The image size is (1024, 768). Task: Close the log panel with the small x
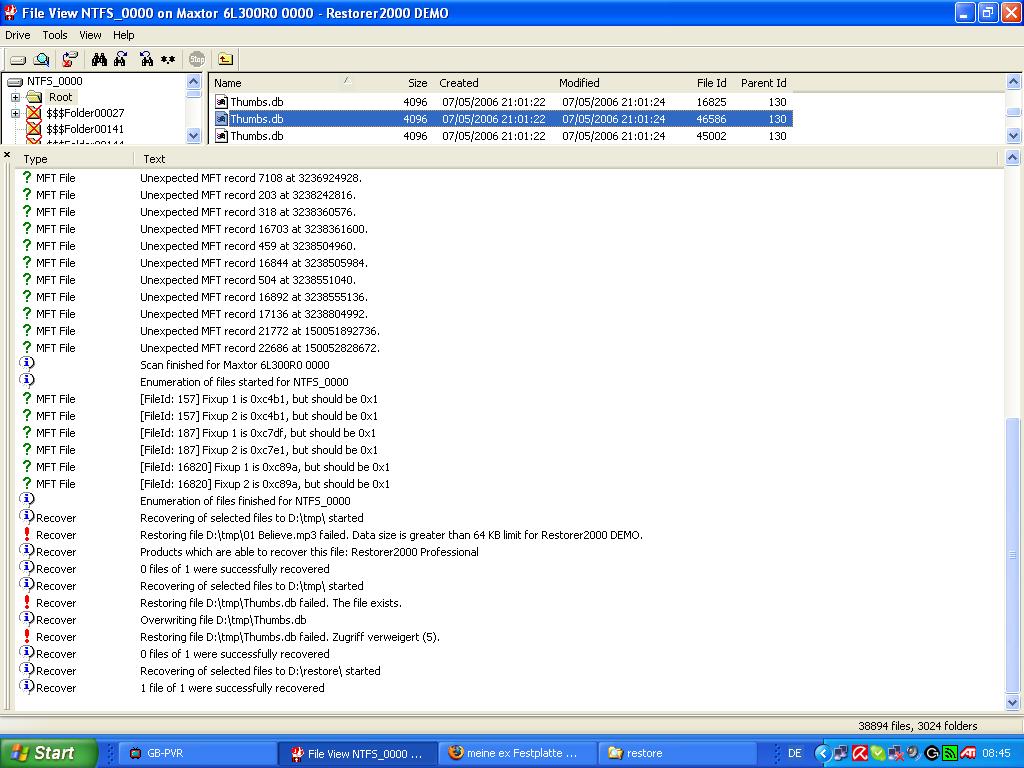pos(7,155)
